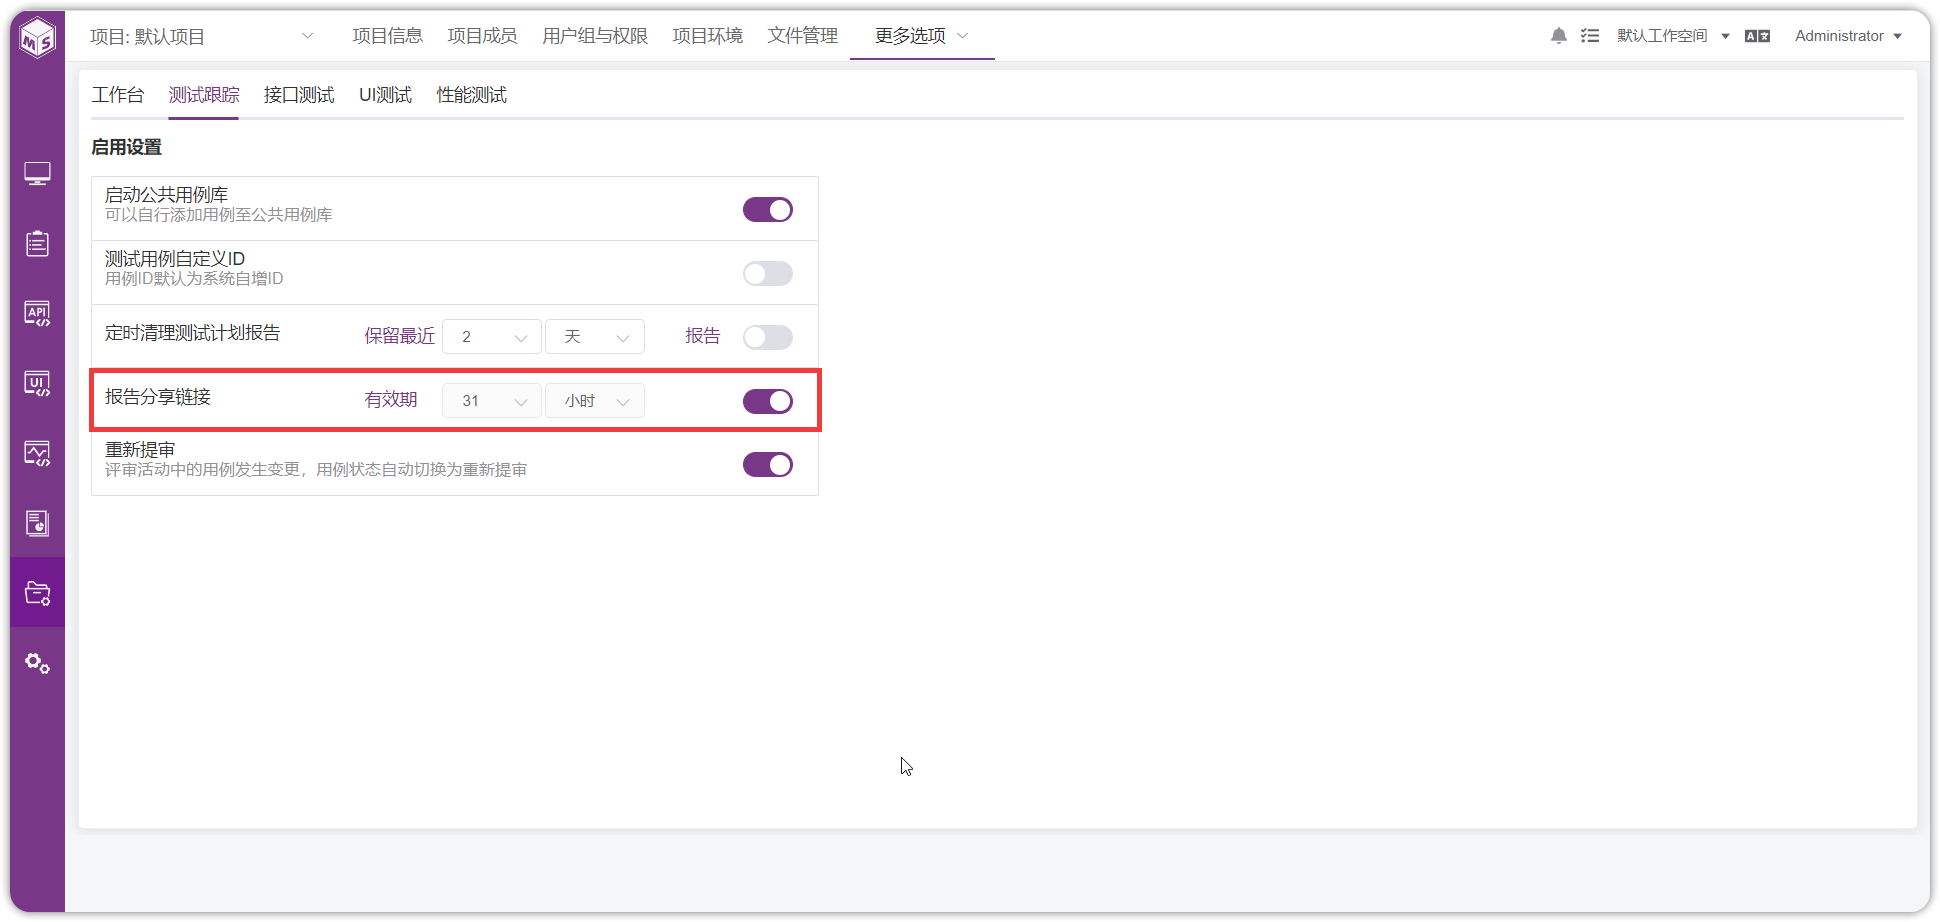The width and height of the screenshot is (1940, 922).
Task: Open 项目环境 menu
Action: 708,36
